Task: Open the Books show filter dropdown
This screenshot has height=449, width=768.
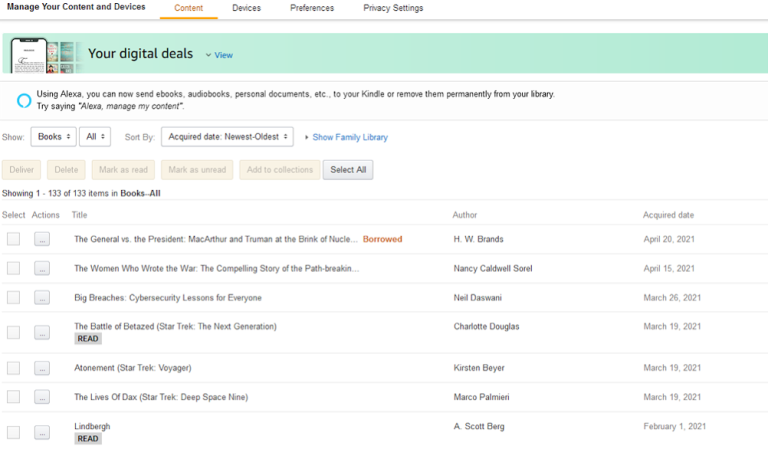Action: tap(53, 137)
